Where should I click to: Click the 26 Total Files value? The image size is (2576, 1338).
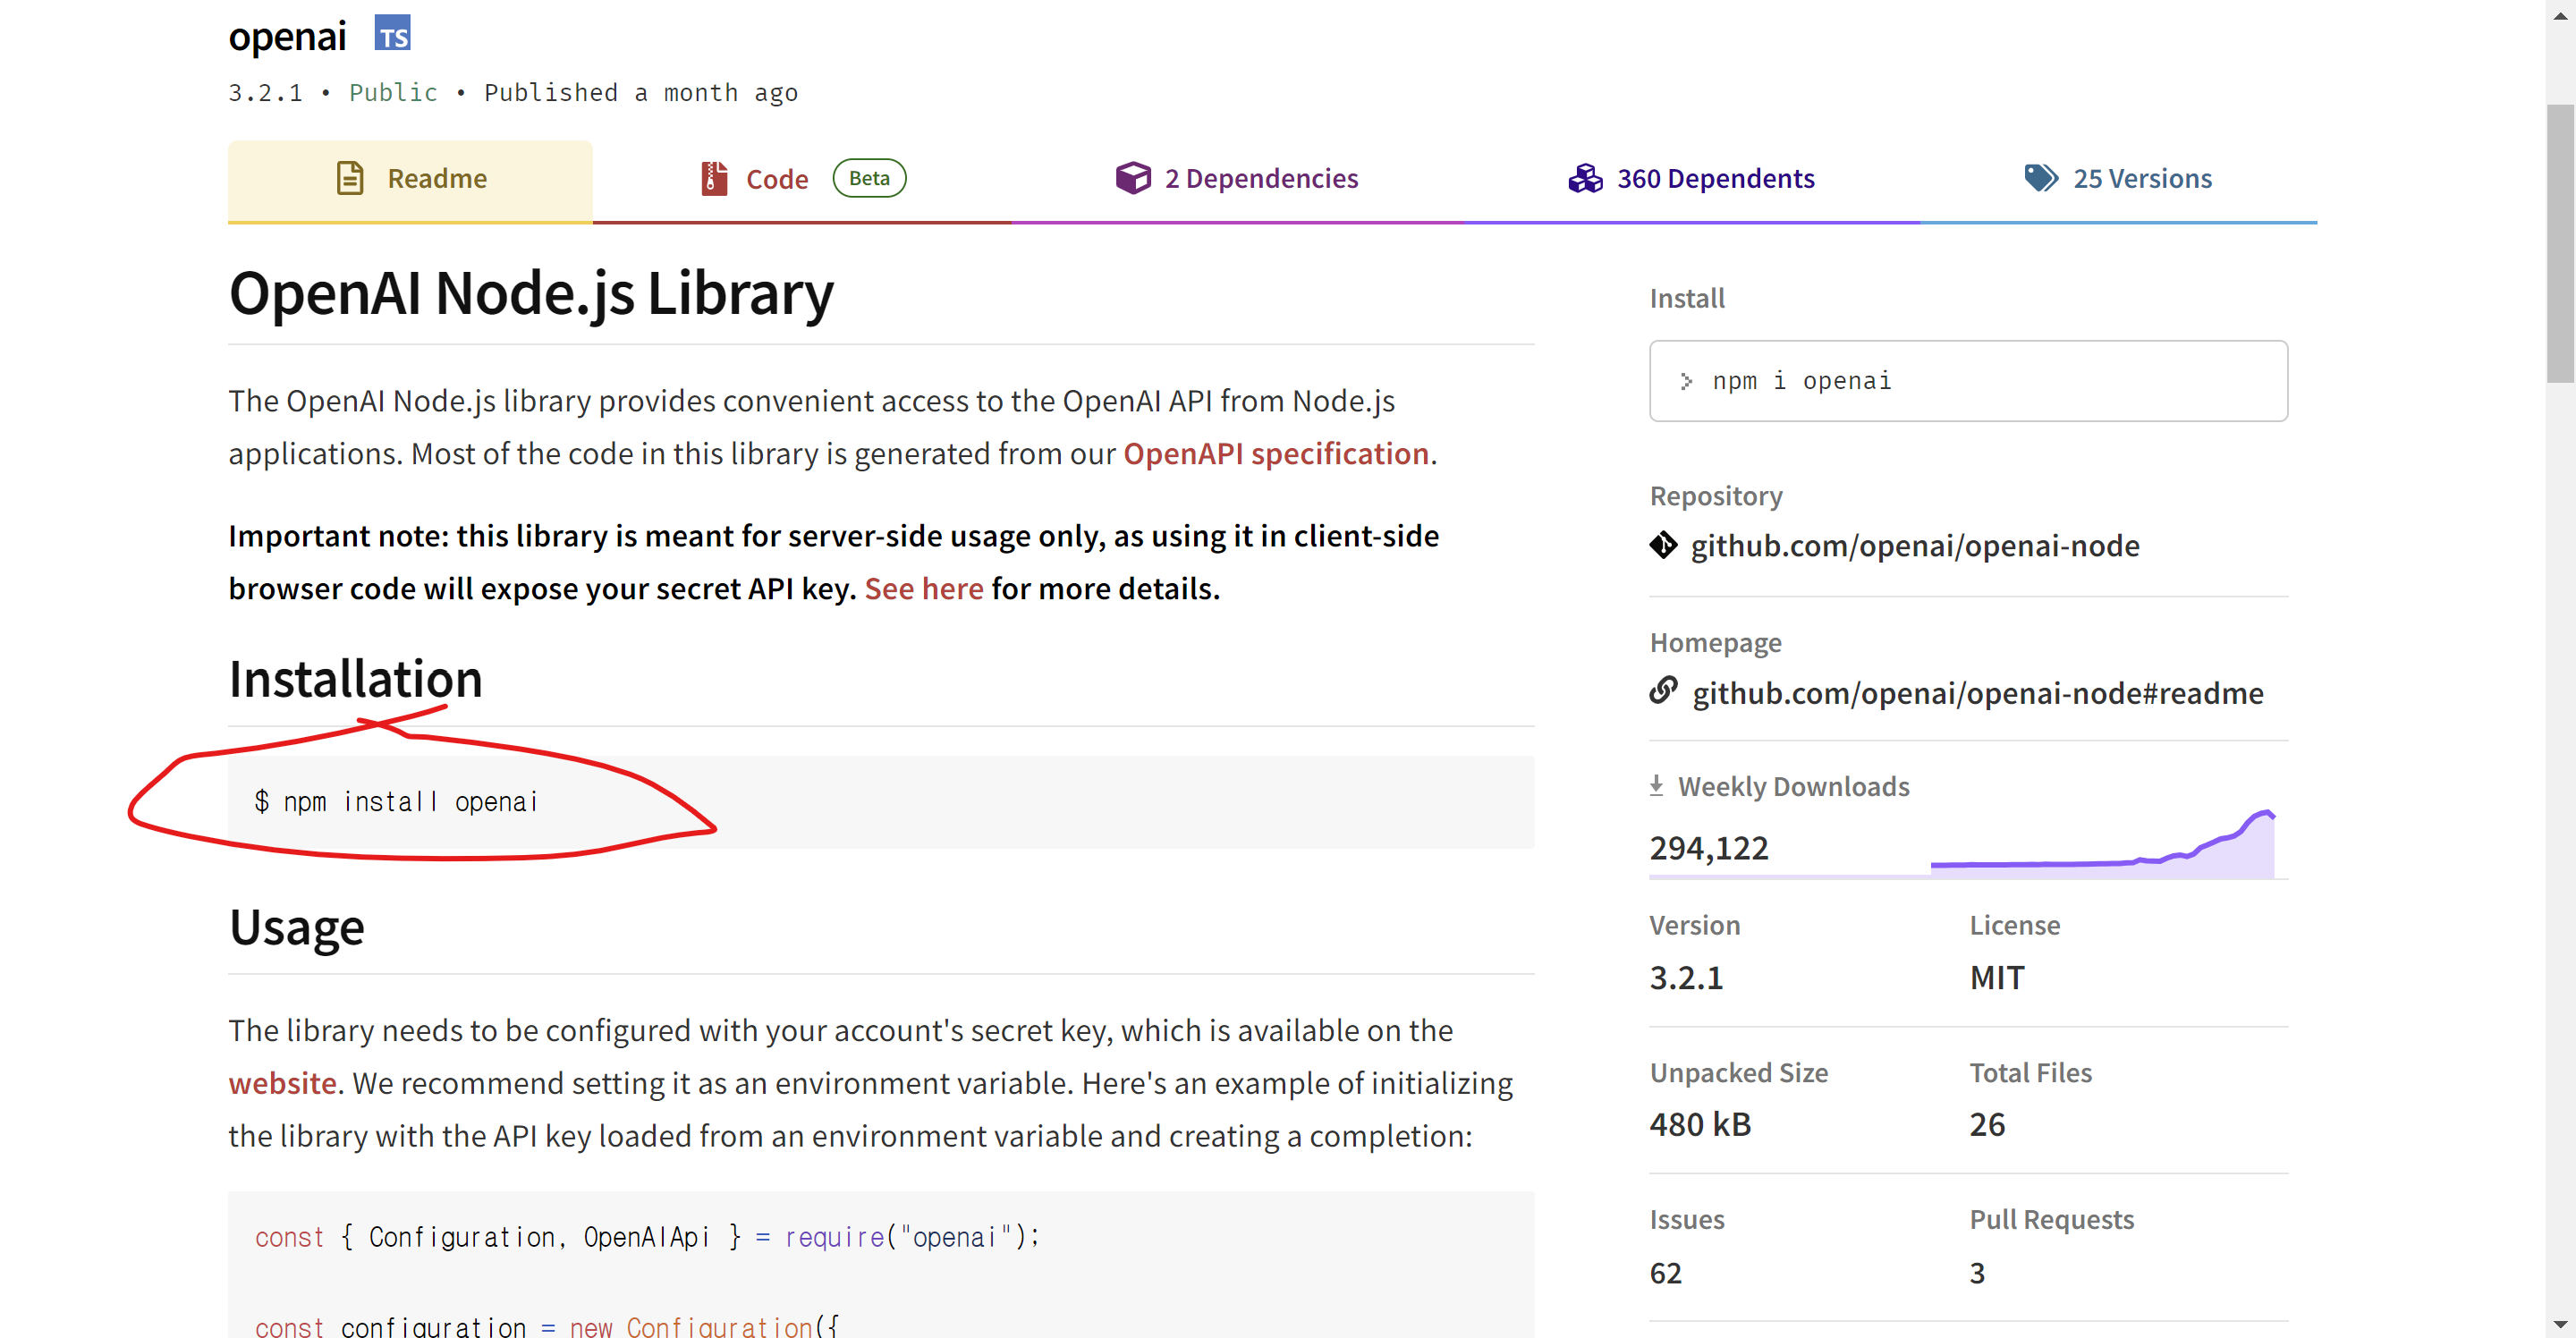[1986, 1124]
